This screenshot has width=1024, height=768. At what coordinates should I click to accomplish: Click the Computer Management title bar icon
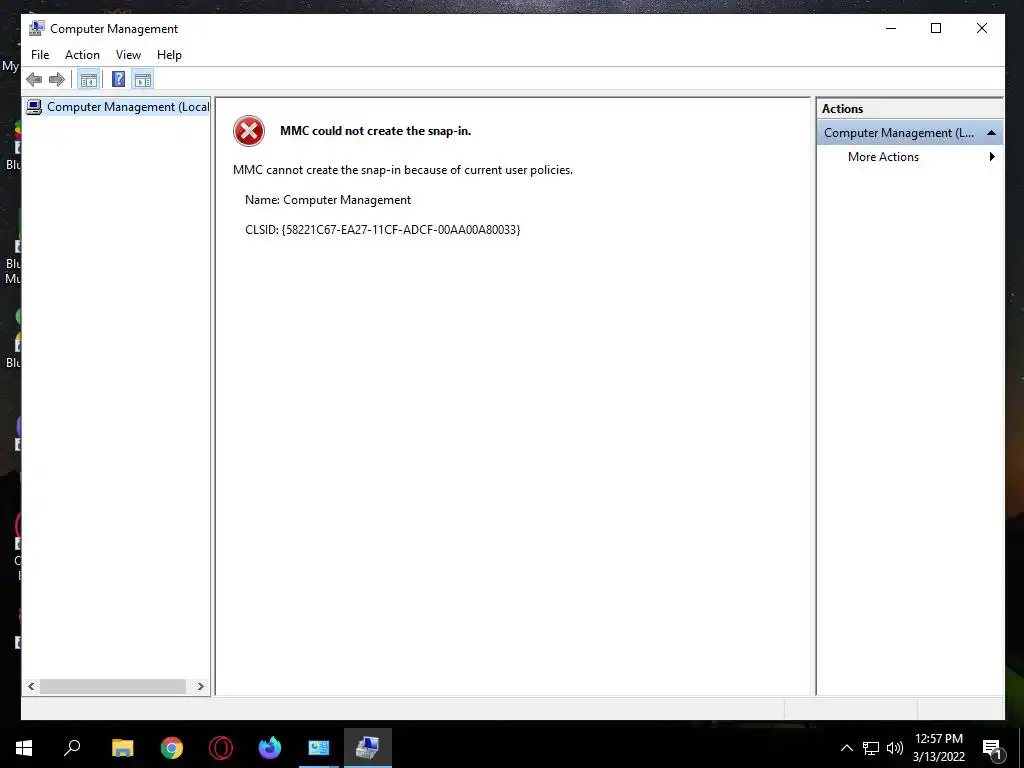pos(37,28)
